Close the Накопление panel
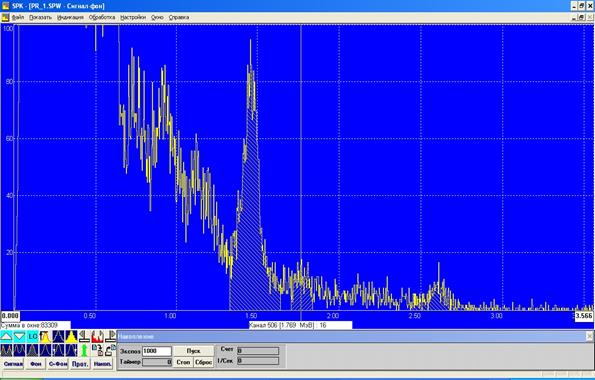The height and width of the screenshot is (380, 595). tap(589, 336)
